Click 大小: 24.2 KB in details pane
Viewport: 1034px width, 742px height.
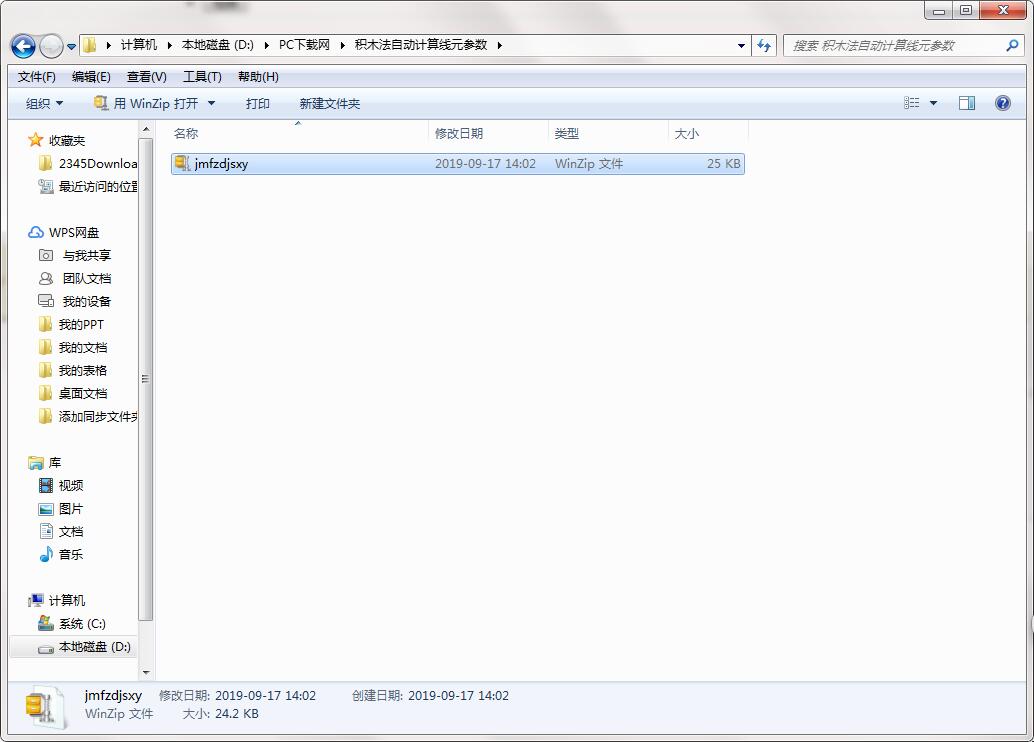pyautogui.click(x=220, y=714)
